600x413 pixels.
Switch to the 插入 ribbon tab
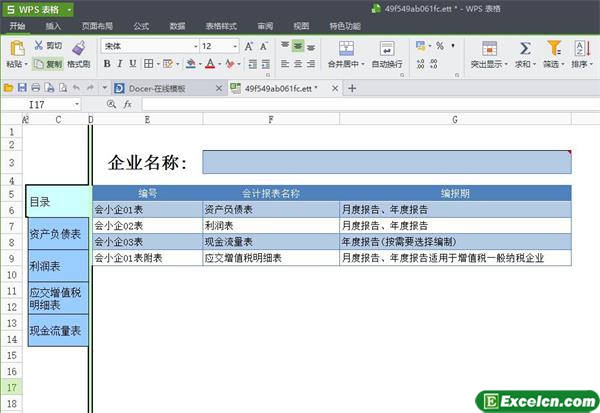click(x=53, y=26)
